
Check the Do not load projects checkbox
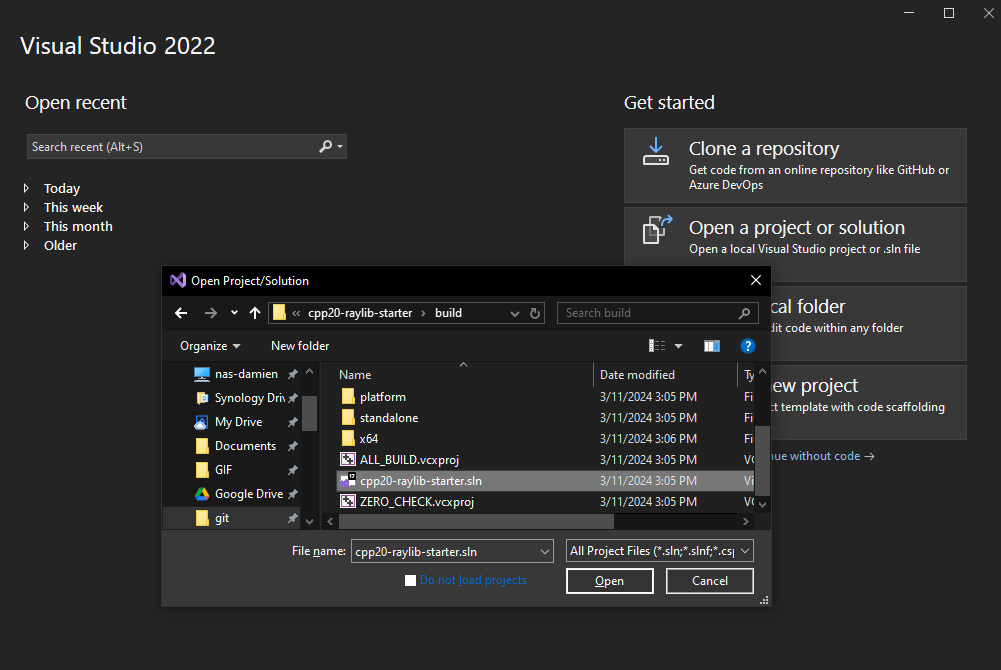[410, 580]
